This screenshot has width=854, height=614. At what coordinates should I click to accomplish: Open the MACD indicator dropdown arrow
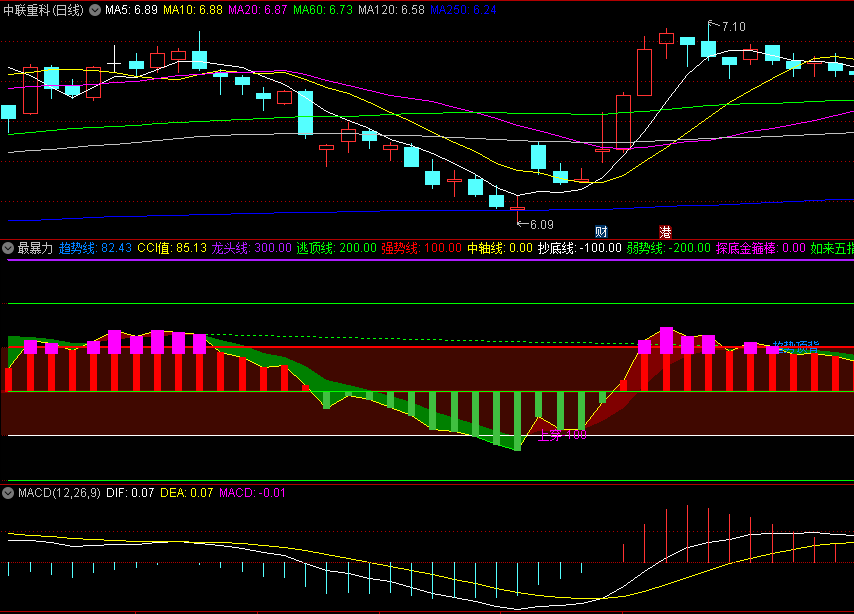pos(8,493)
